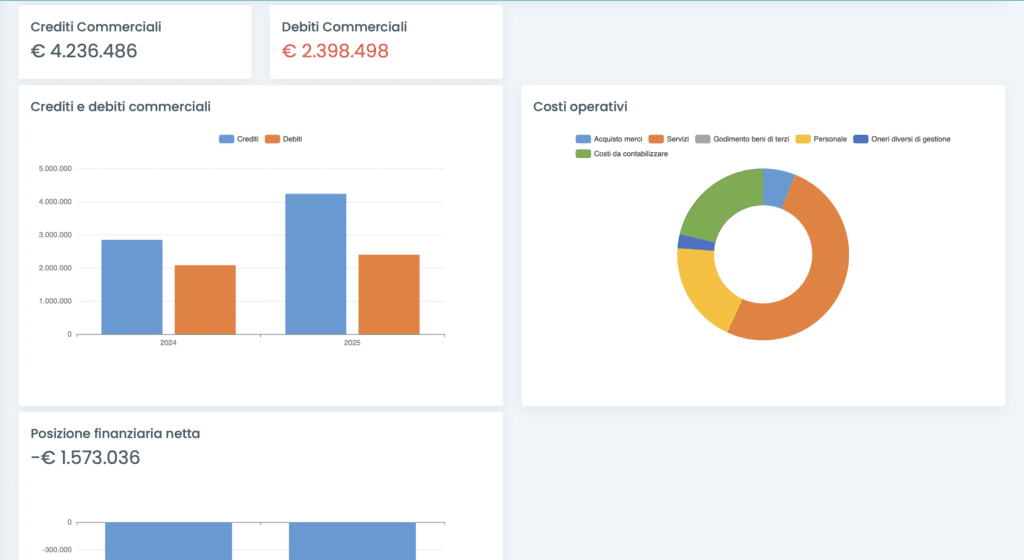
Task: Select the blue Crediti bar for 2025
Action: (x=315, y=264)
